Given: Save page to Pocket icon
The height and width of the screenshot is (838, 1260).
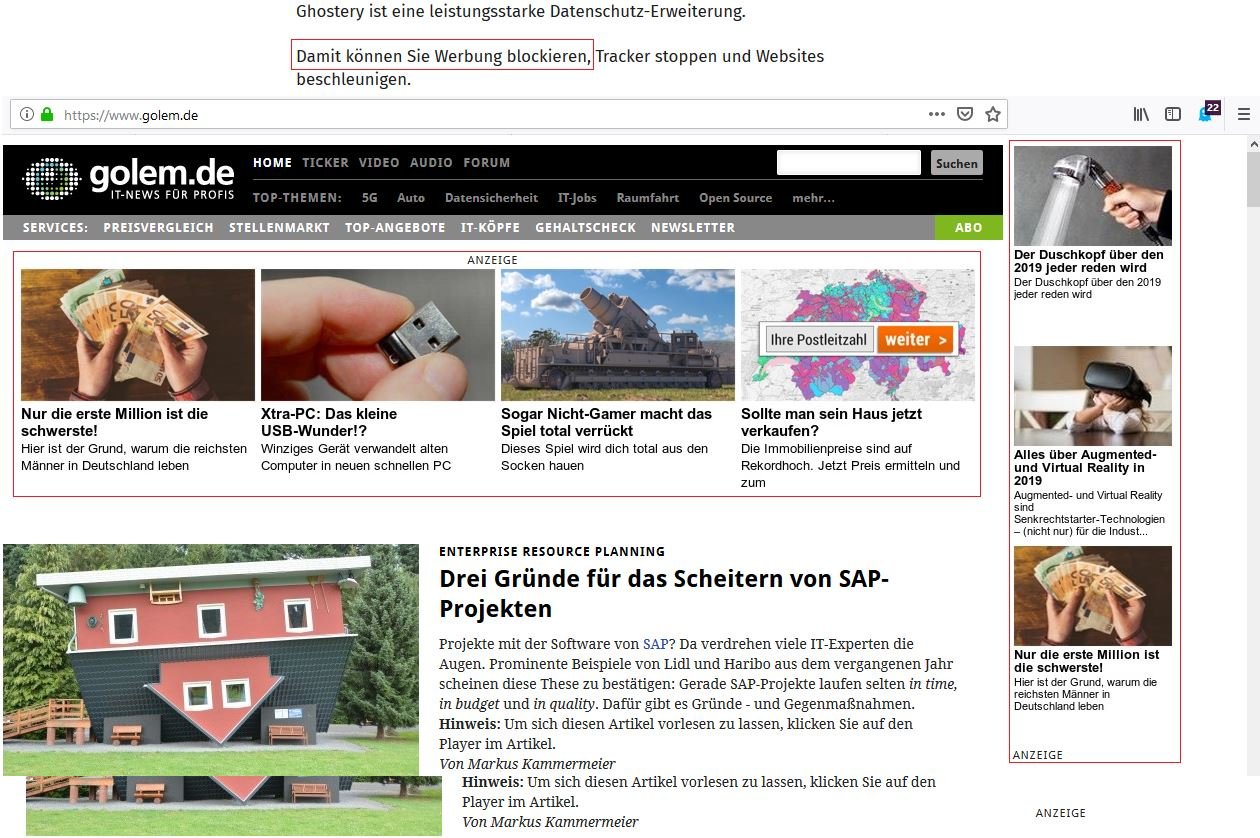Looking at the screenshot, I should (965, 114).
